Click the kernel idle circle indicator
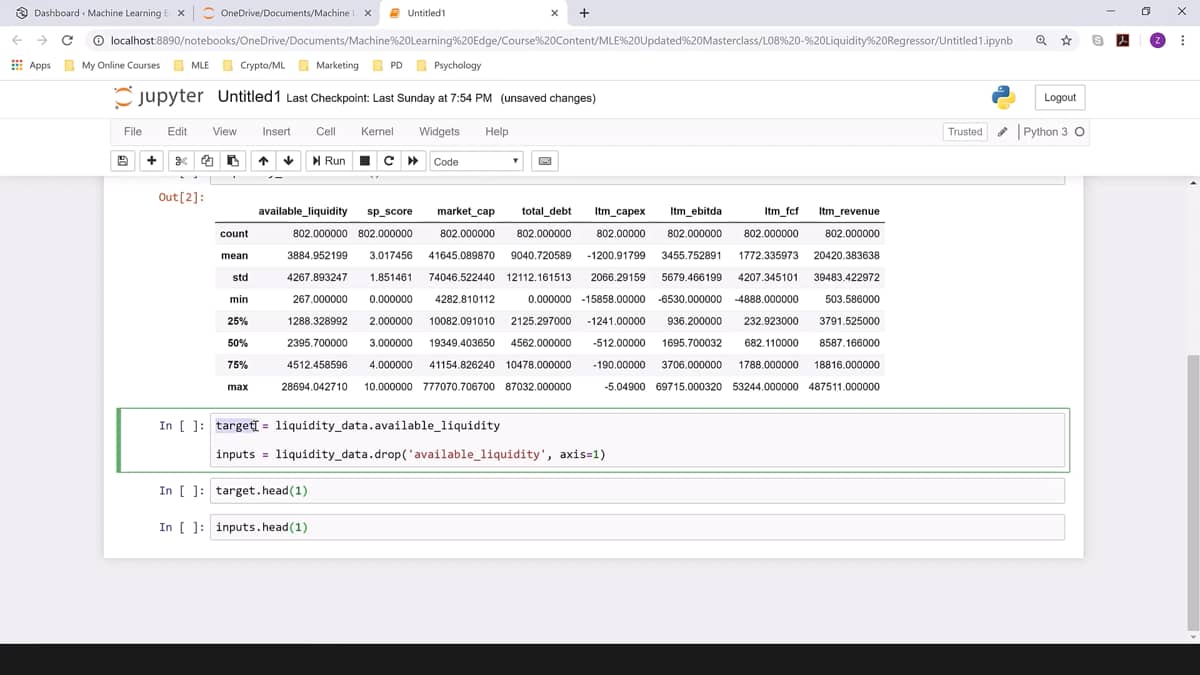 [1079, 132]
